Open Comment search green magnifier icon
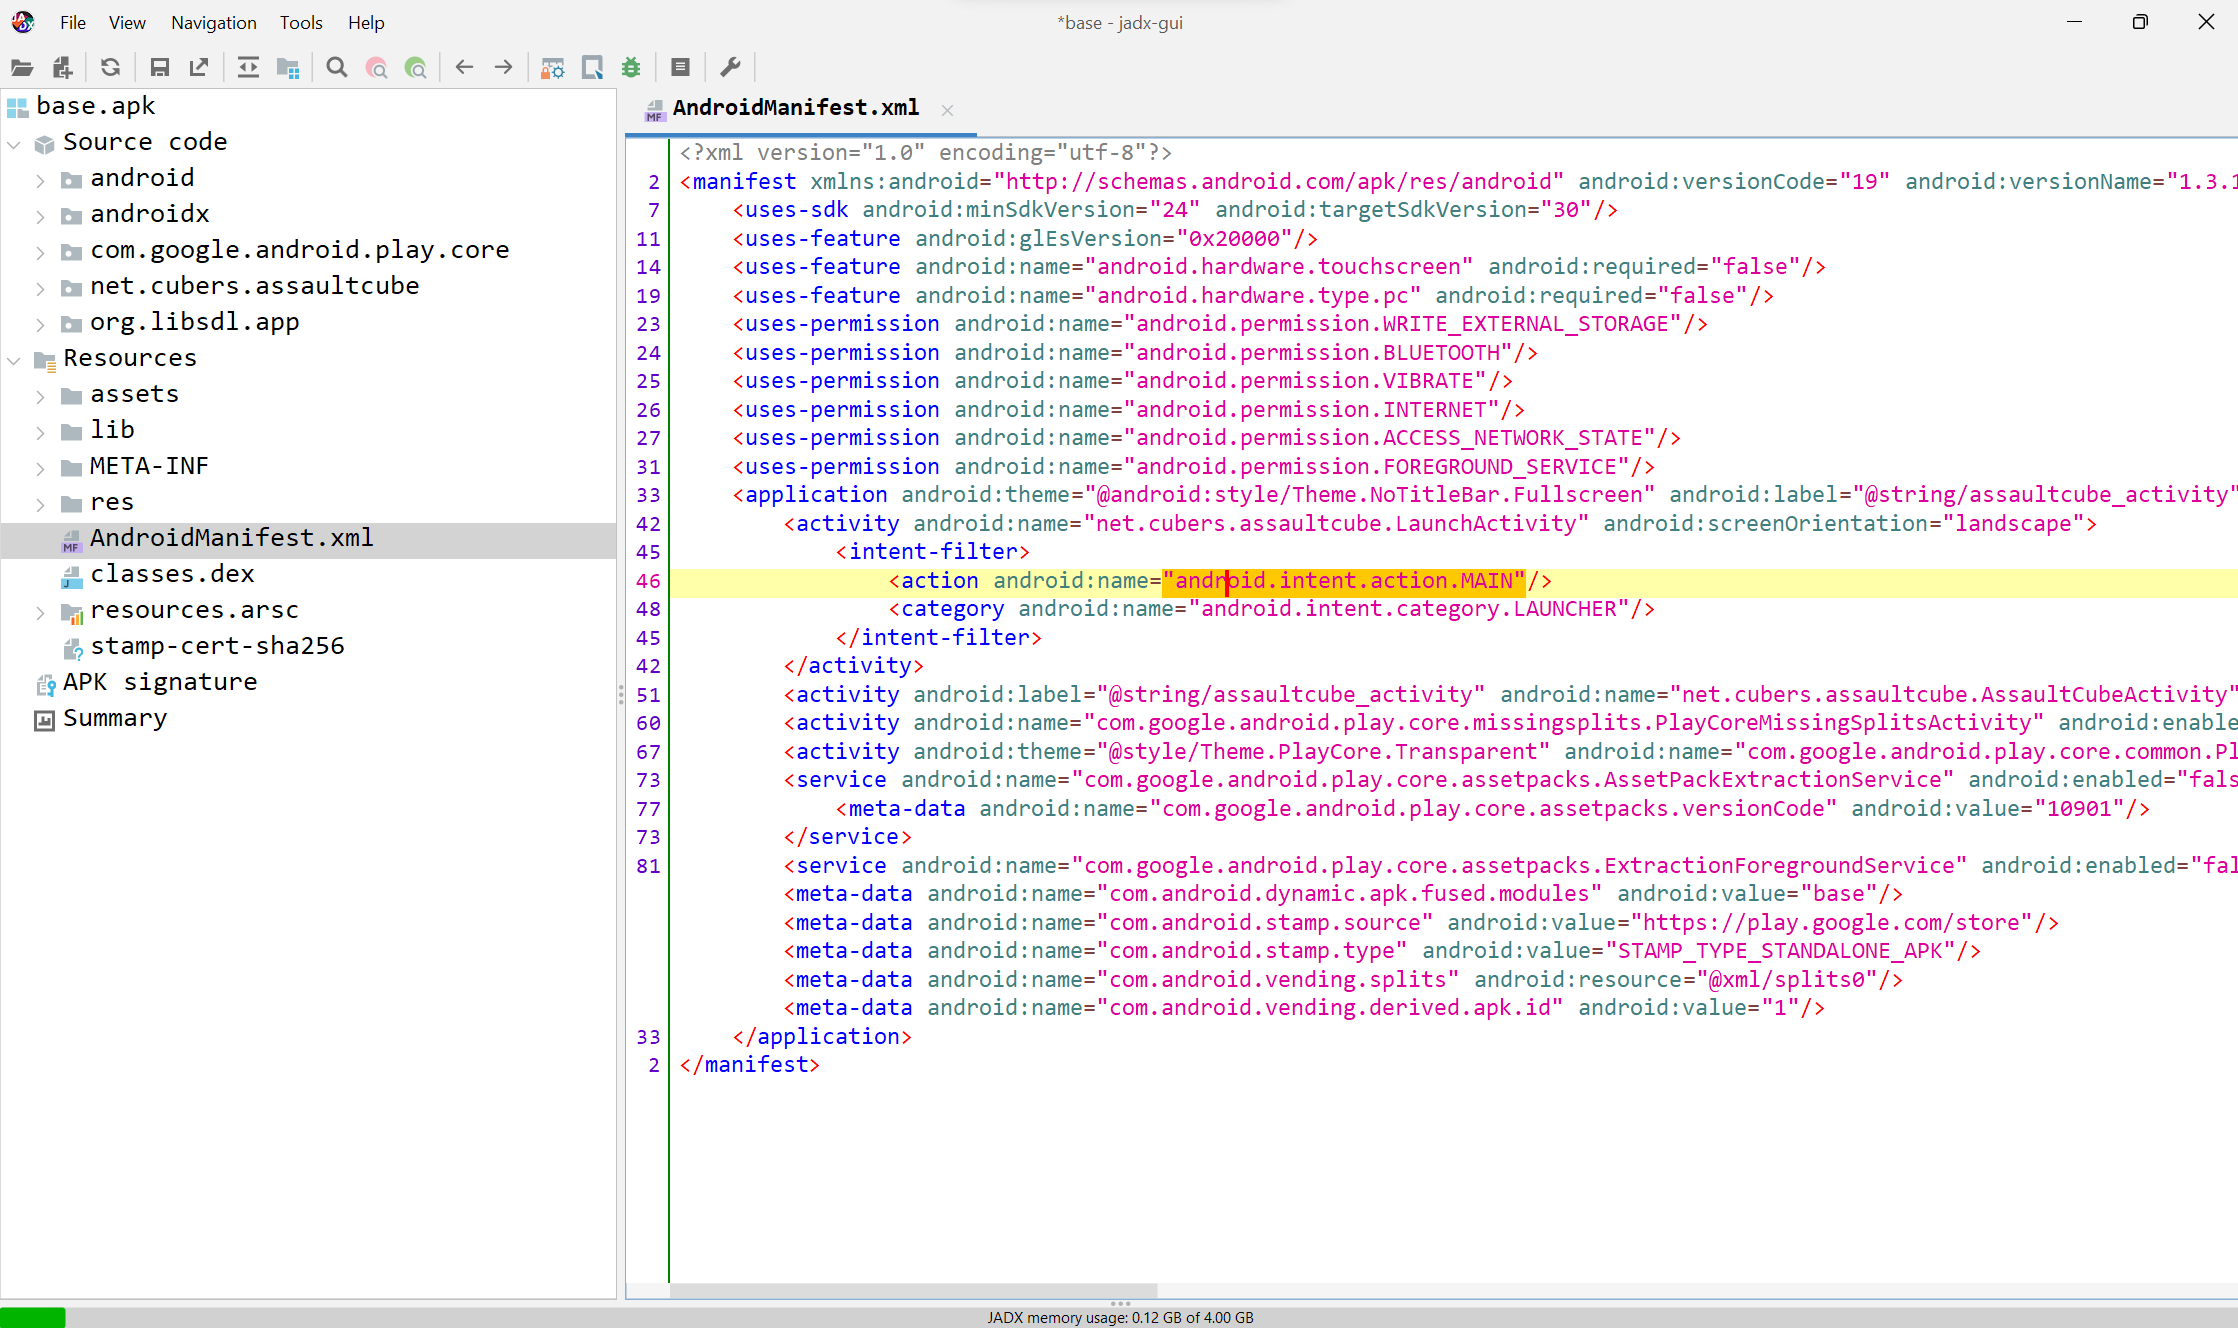This screenshot has width=2238, height=1328. [x=416, y=68]
